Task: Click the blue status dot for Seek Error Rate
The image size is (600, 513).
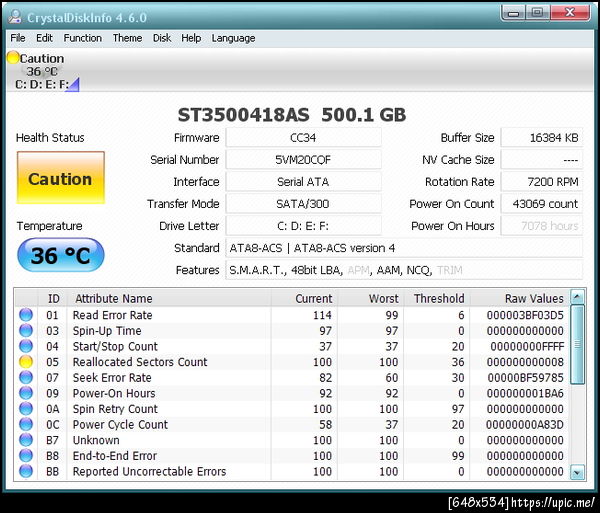Action: pos(26,378)
